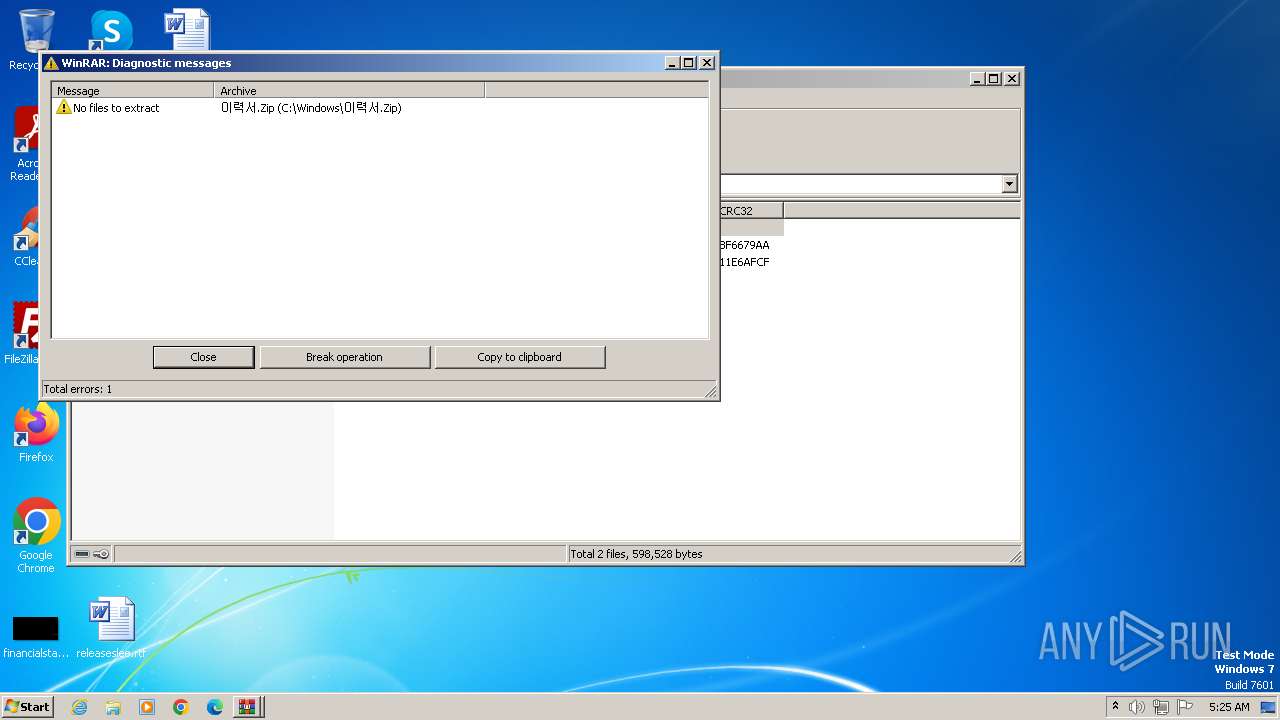This screenshot has height=720, width=1280.
Task: Open the address path dropdown in WinRAR window
Action: pyautogui.click(x=1009, y=184)
